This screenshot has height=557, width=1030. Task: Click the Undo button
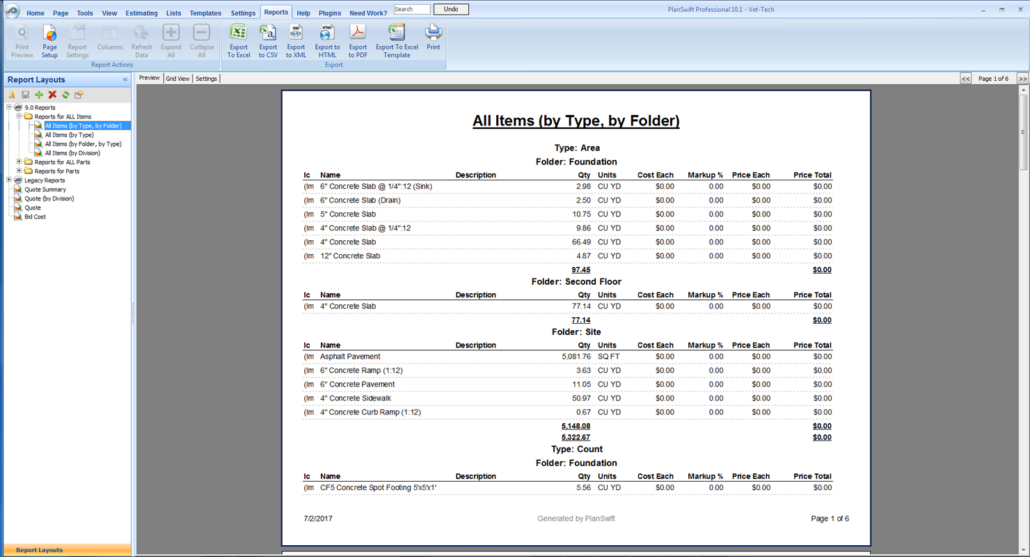[x=451, y=9]
